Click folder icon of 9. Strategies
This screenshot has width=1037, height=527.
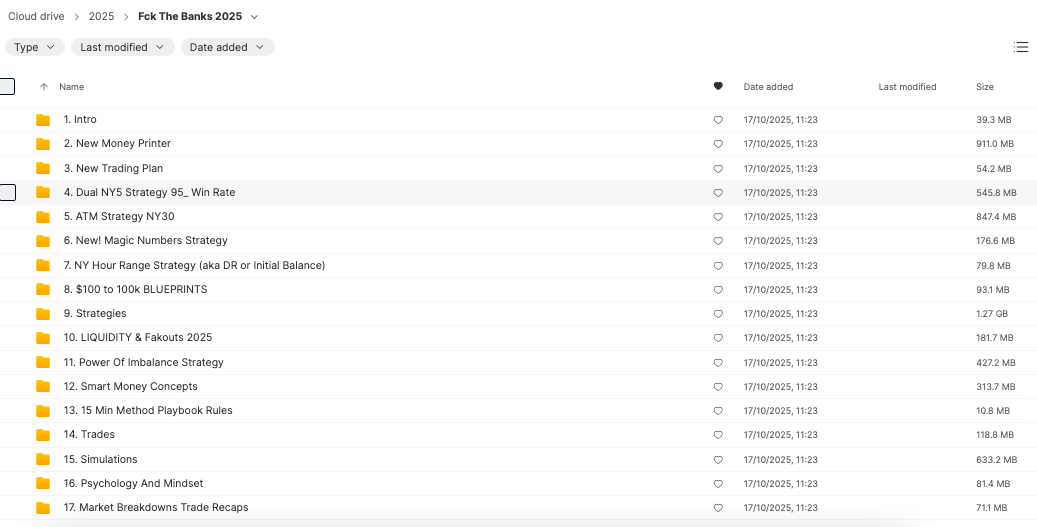(43, 314)
